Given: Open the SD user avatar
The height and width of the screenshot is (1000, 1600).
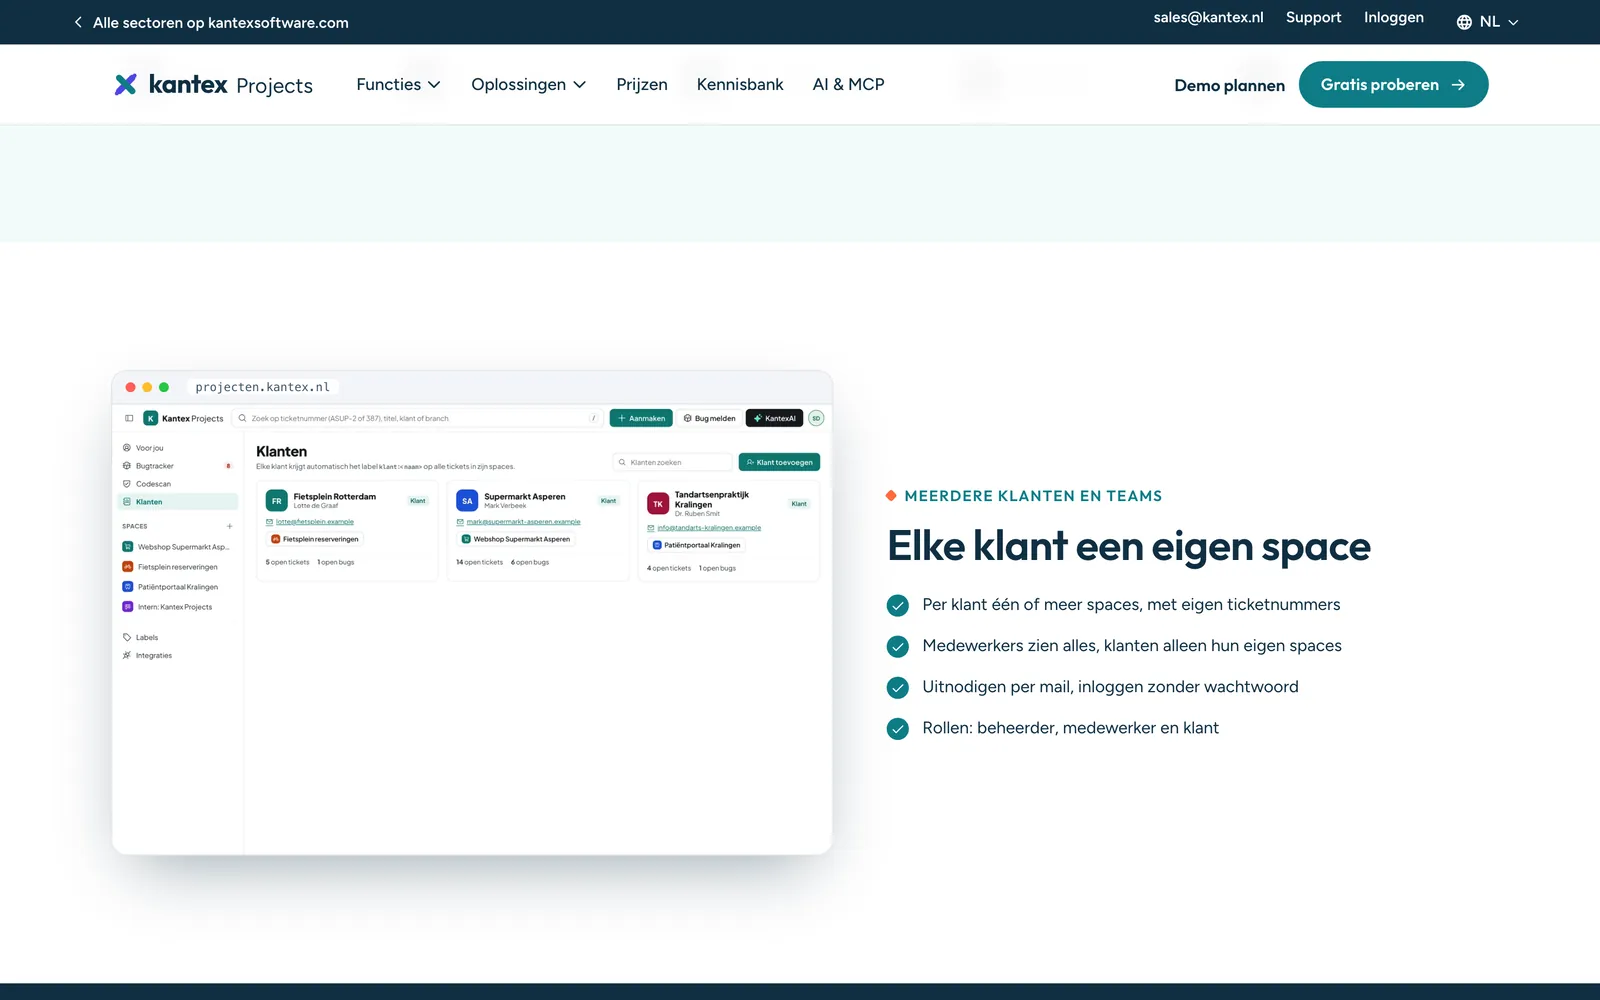Looking at the screenshot, I should tap(816, 418).
